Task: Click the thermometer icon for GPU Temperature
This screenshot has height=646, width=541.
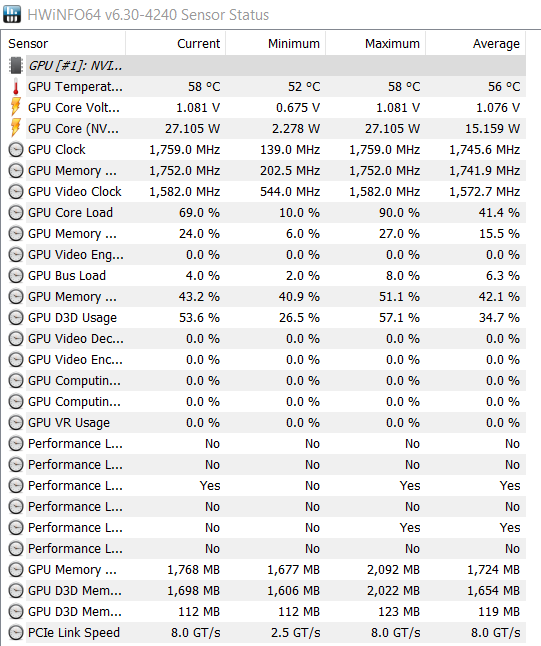Action: pos(16,87)
